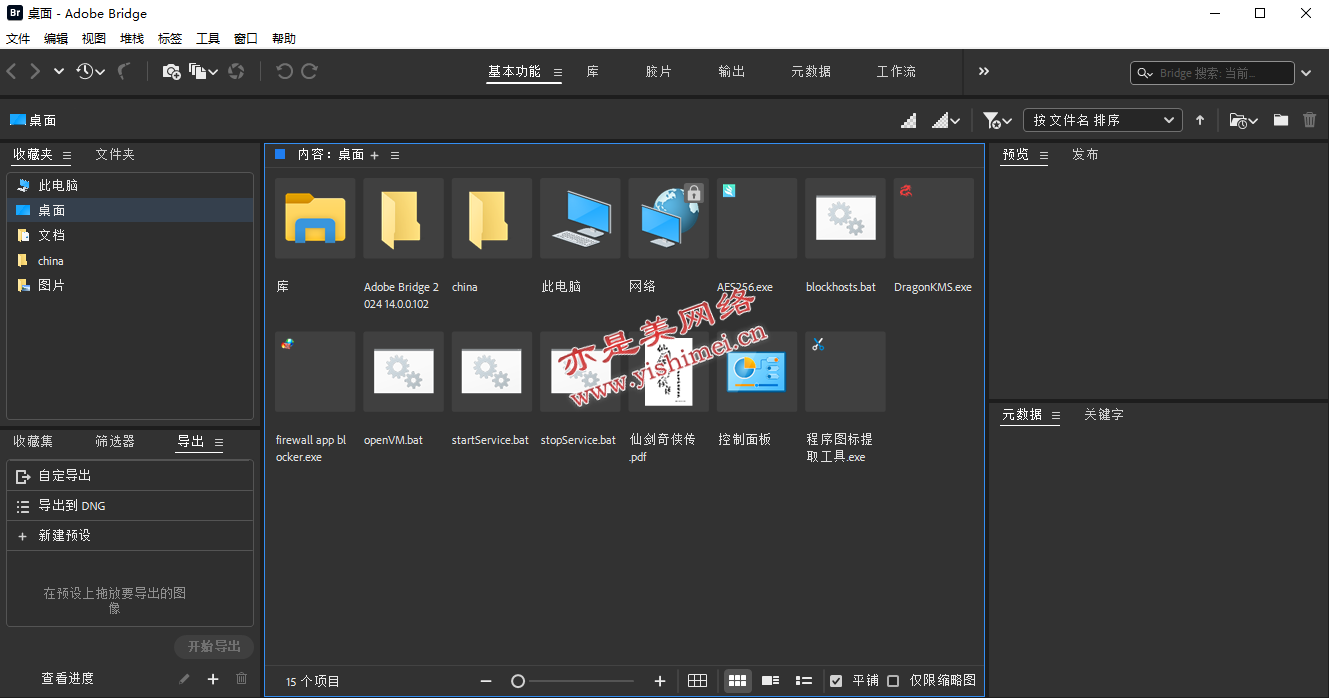Click the 自定导出 preset
The height and width of the screenshot is (698, 1329).
click(x=130, y=476)
